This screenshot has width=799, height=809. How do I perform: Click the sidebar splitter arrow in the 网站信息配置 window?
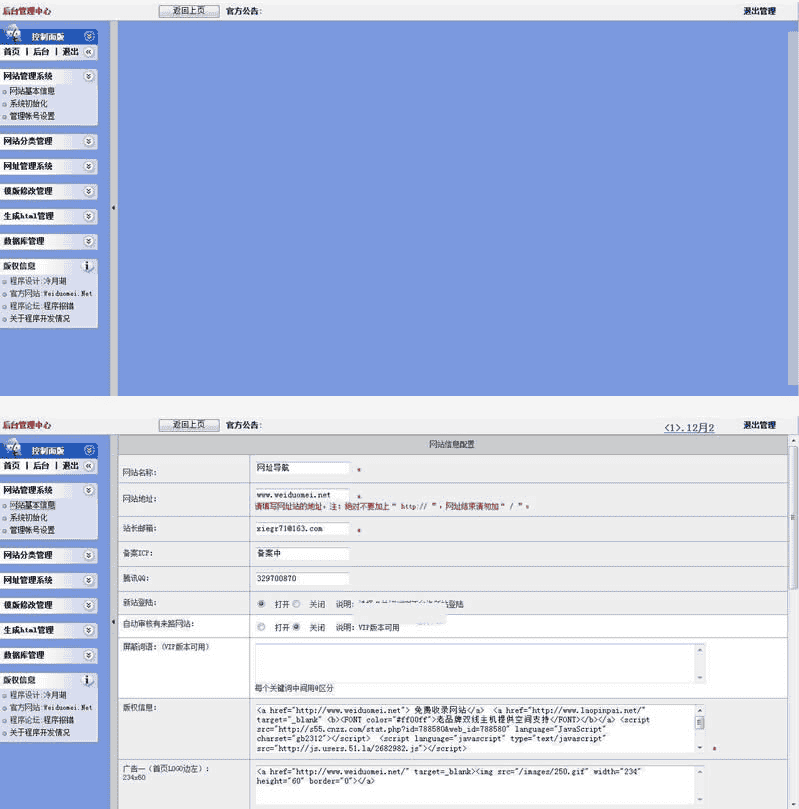(x=113, y=622)
